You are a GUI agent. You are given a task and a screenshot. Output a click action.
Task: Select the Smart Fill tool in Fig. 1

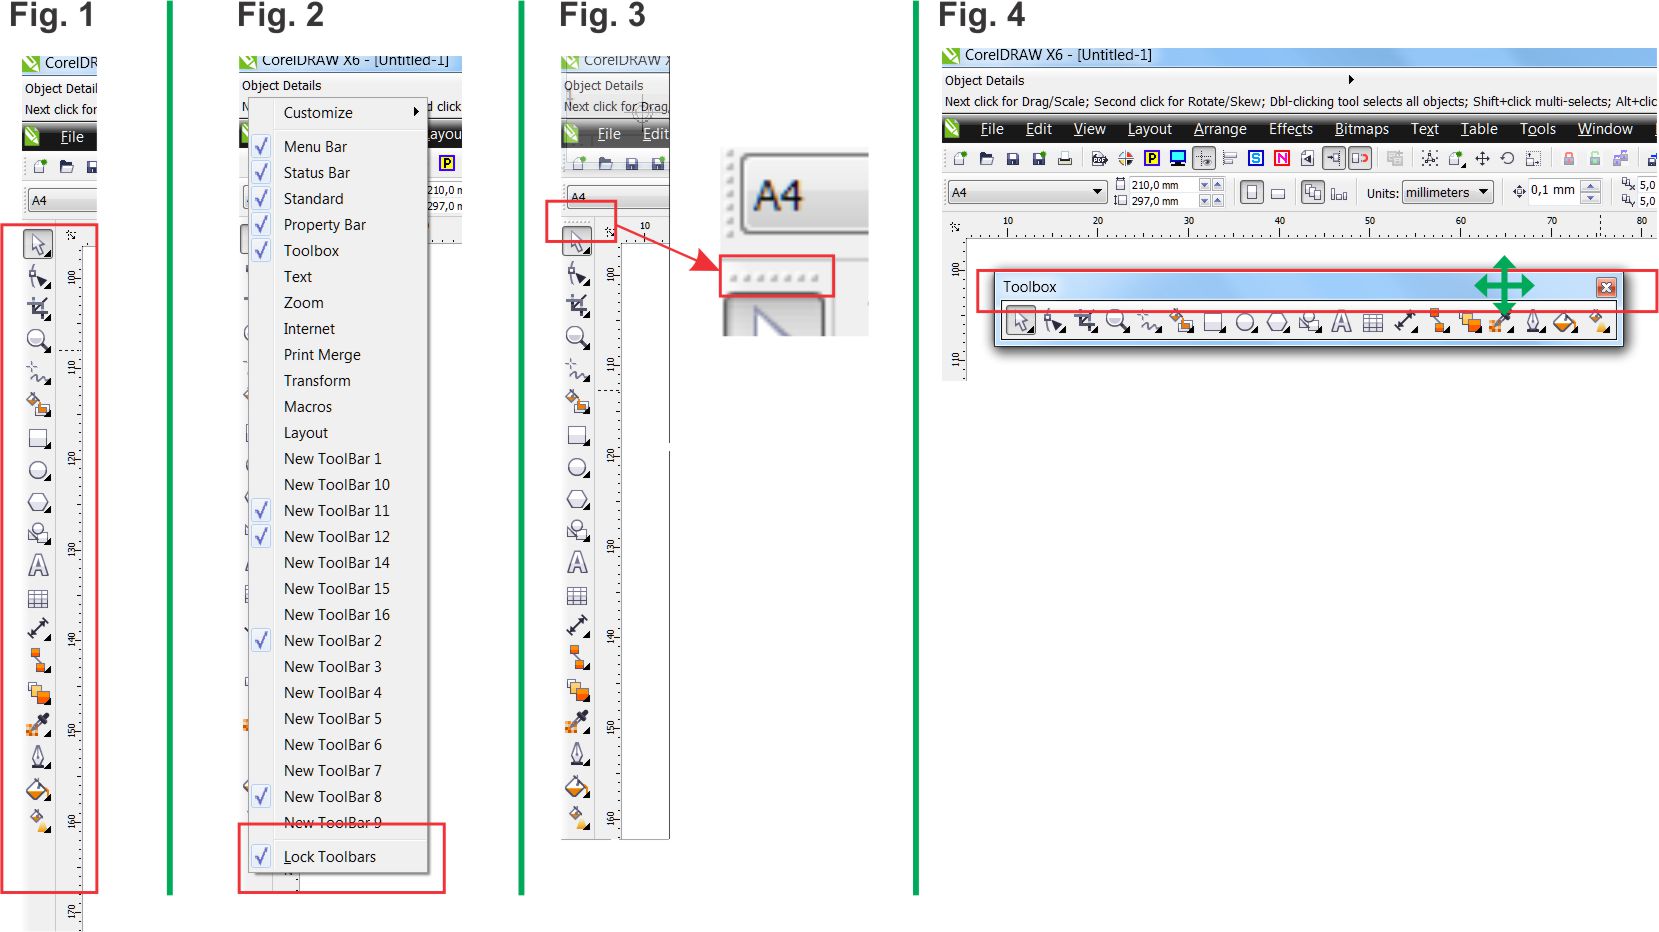pos(38,405)
